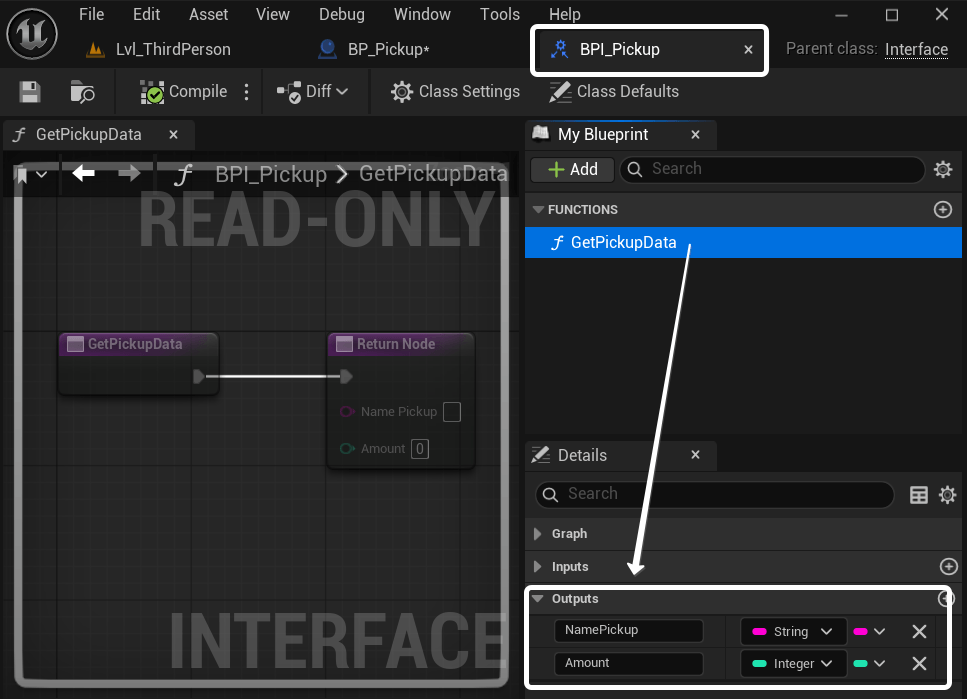Image resolution: width=967 pixels, height=699 pixels.
Task: Open My Blueprint panel settings gear
Action: [x=942, y=169]
